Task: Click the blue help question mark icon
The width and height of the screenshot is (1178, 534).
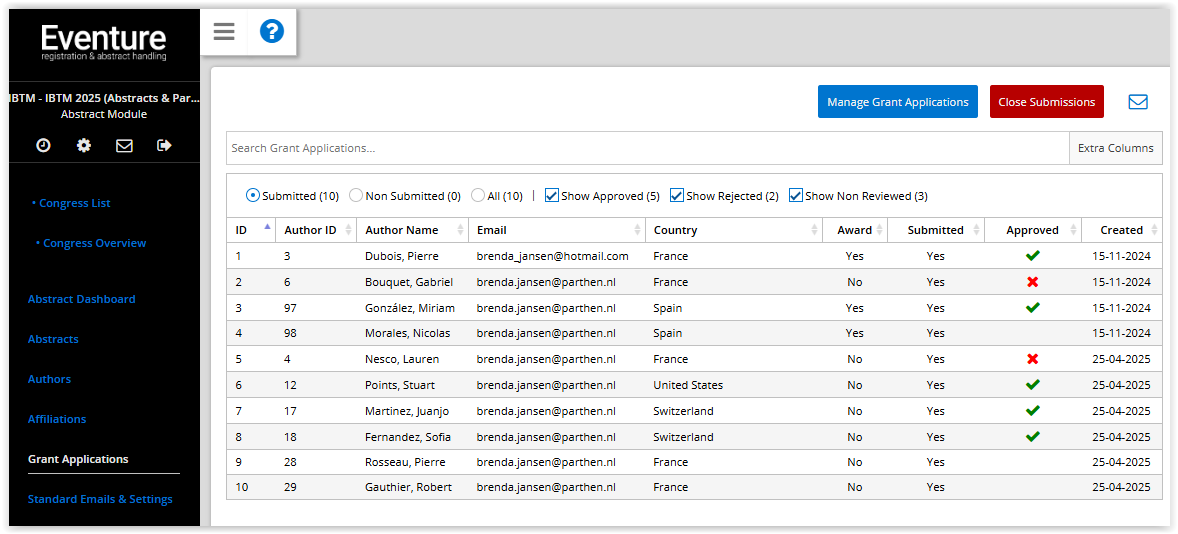Action: (x=272, y=32)
